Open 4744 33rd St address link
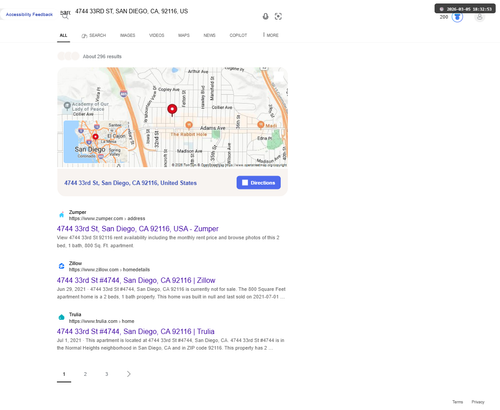Image resolution: width=500 pixels, height=410 pixels. coord(130,183)
